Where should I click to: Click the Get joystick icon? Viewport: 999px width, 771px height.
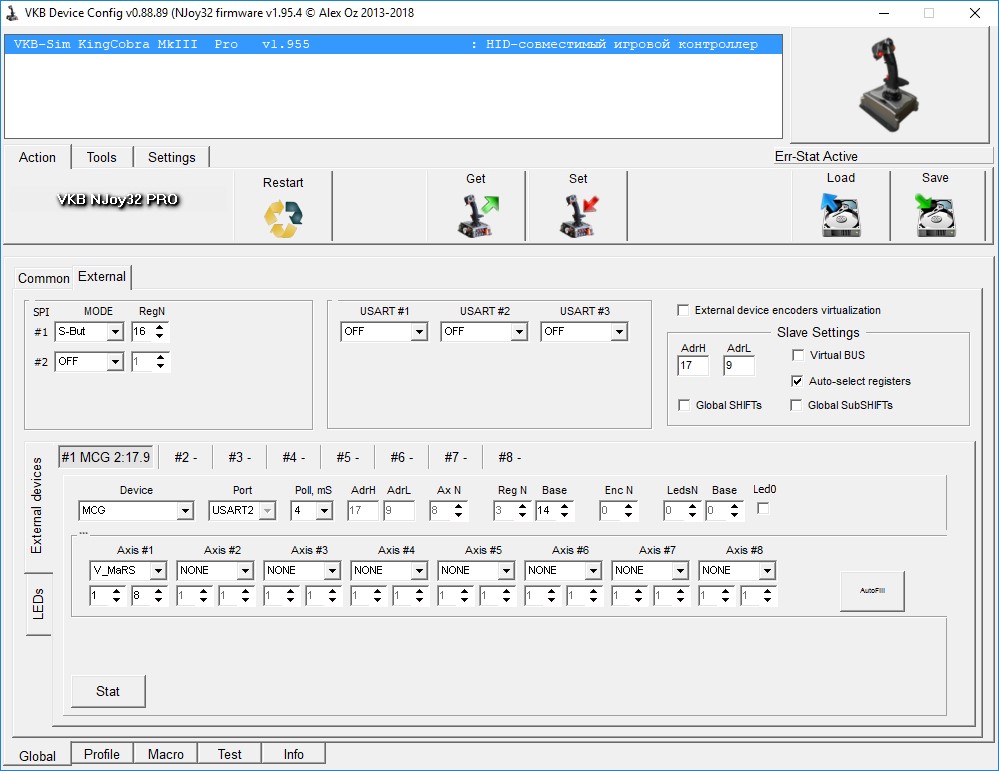point(476,216)
